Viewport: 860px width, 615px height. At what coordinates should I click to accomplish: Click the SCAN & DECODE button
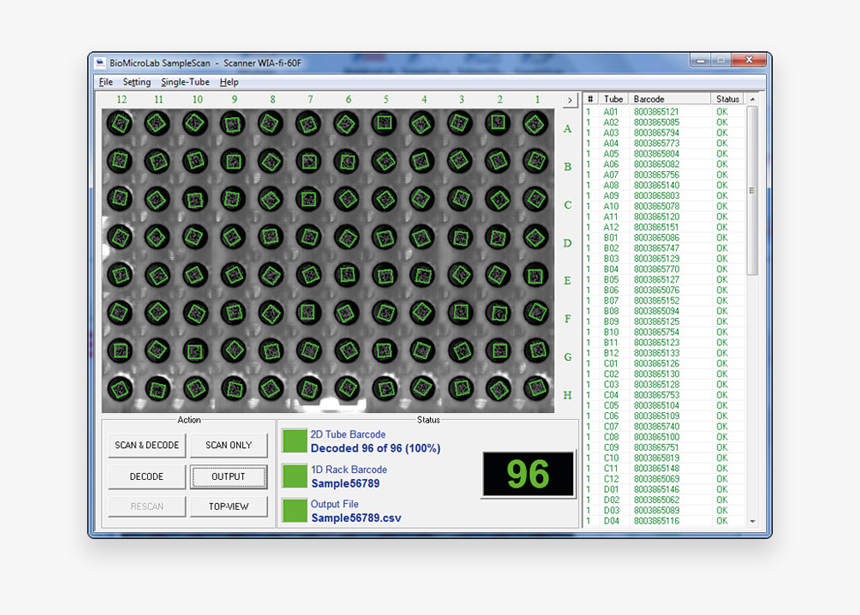[147, 445]
